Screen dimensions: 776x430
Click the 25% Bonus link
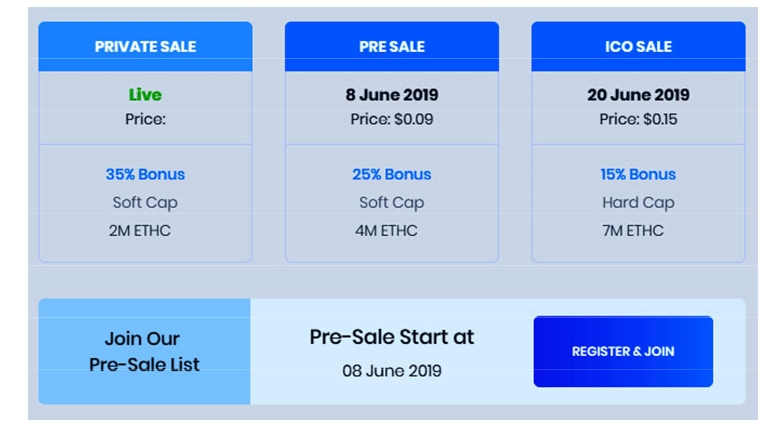(x=392, y=174)
